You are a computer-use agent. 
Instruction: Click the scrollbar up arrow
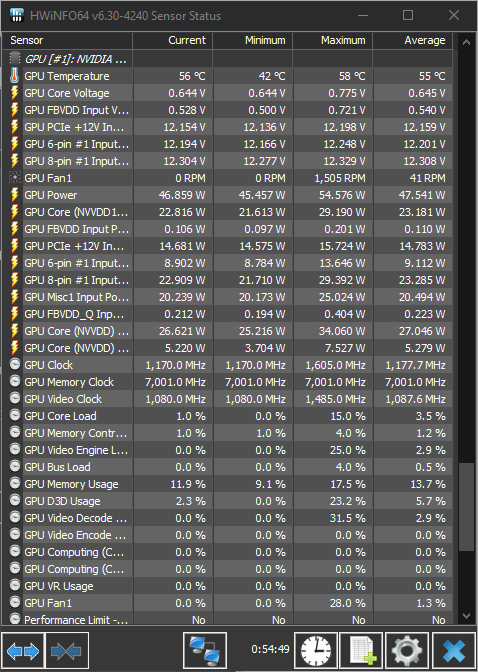[466, 42]
